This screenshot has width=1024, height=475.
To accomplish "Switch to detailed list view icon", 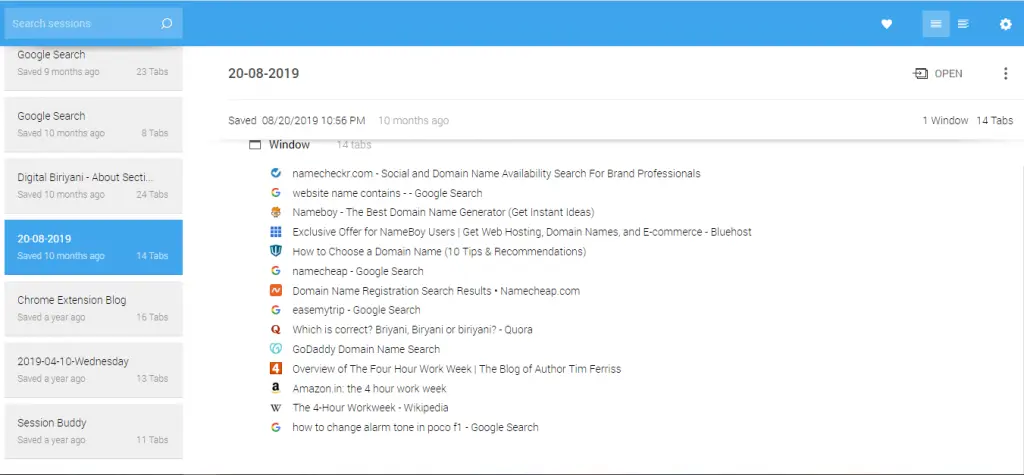I will point(963,24).
